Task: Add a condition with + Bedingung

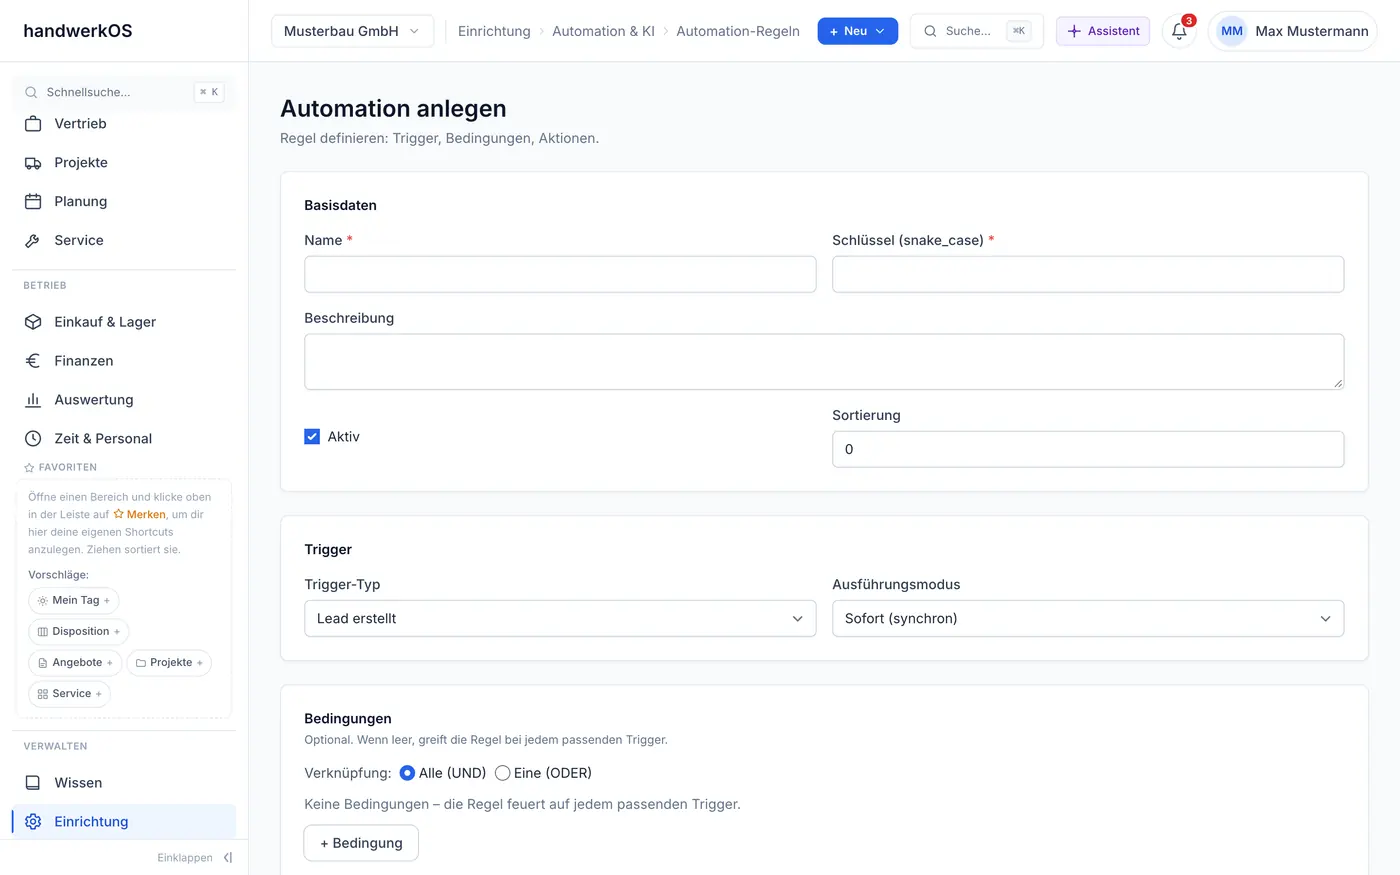Action: coord(361,843)
